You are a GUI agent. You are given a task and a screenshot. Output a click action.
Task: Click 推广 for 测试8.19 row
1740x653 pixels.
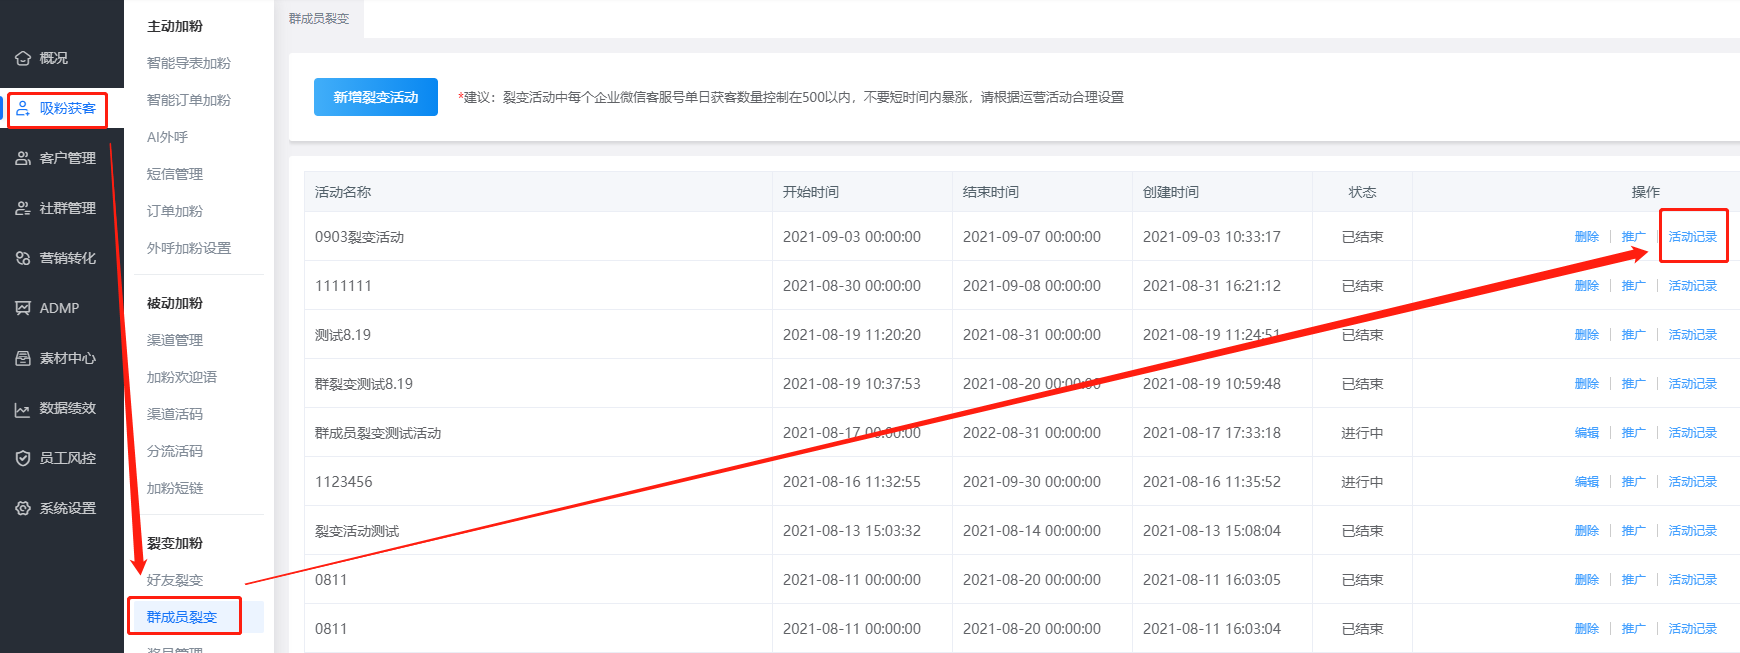tap(1633, 335)
